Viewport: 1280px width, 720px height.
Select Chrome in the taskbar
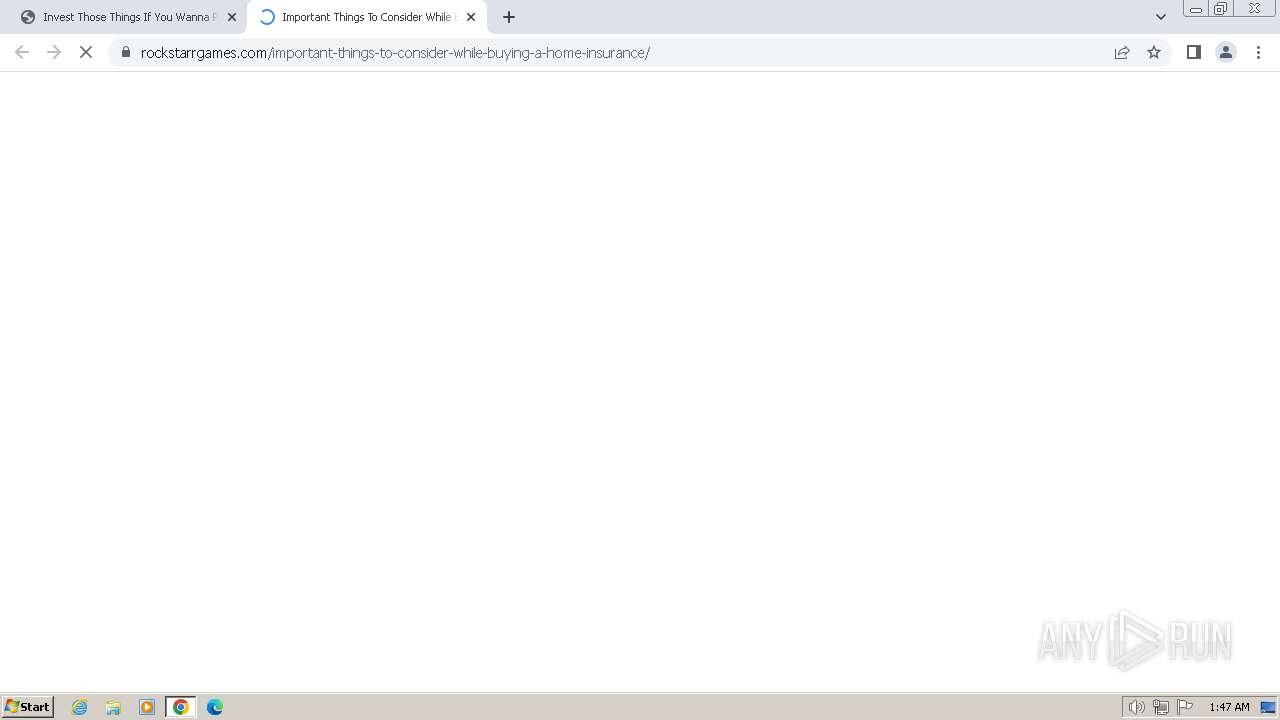coord(181,707)
